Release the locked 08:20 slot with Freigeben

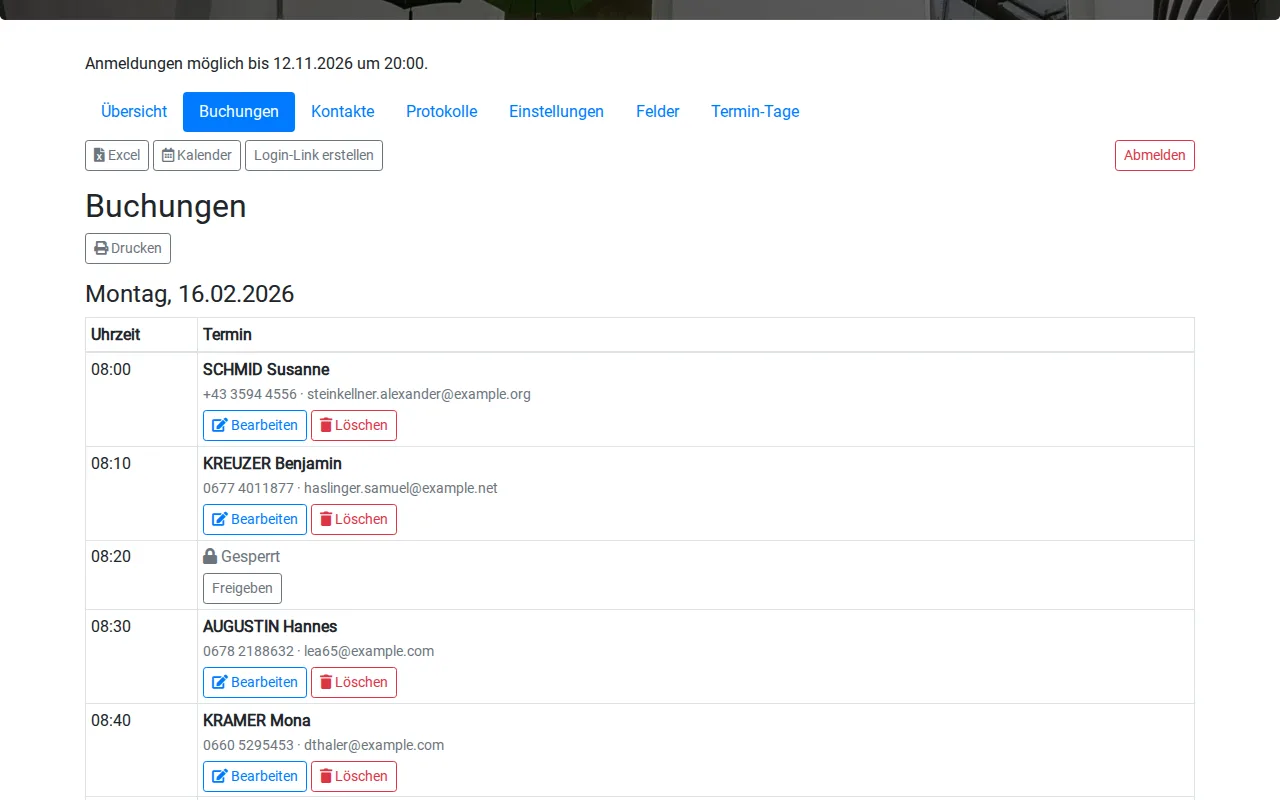click(242, 588)
